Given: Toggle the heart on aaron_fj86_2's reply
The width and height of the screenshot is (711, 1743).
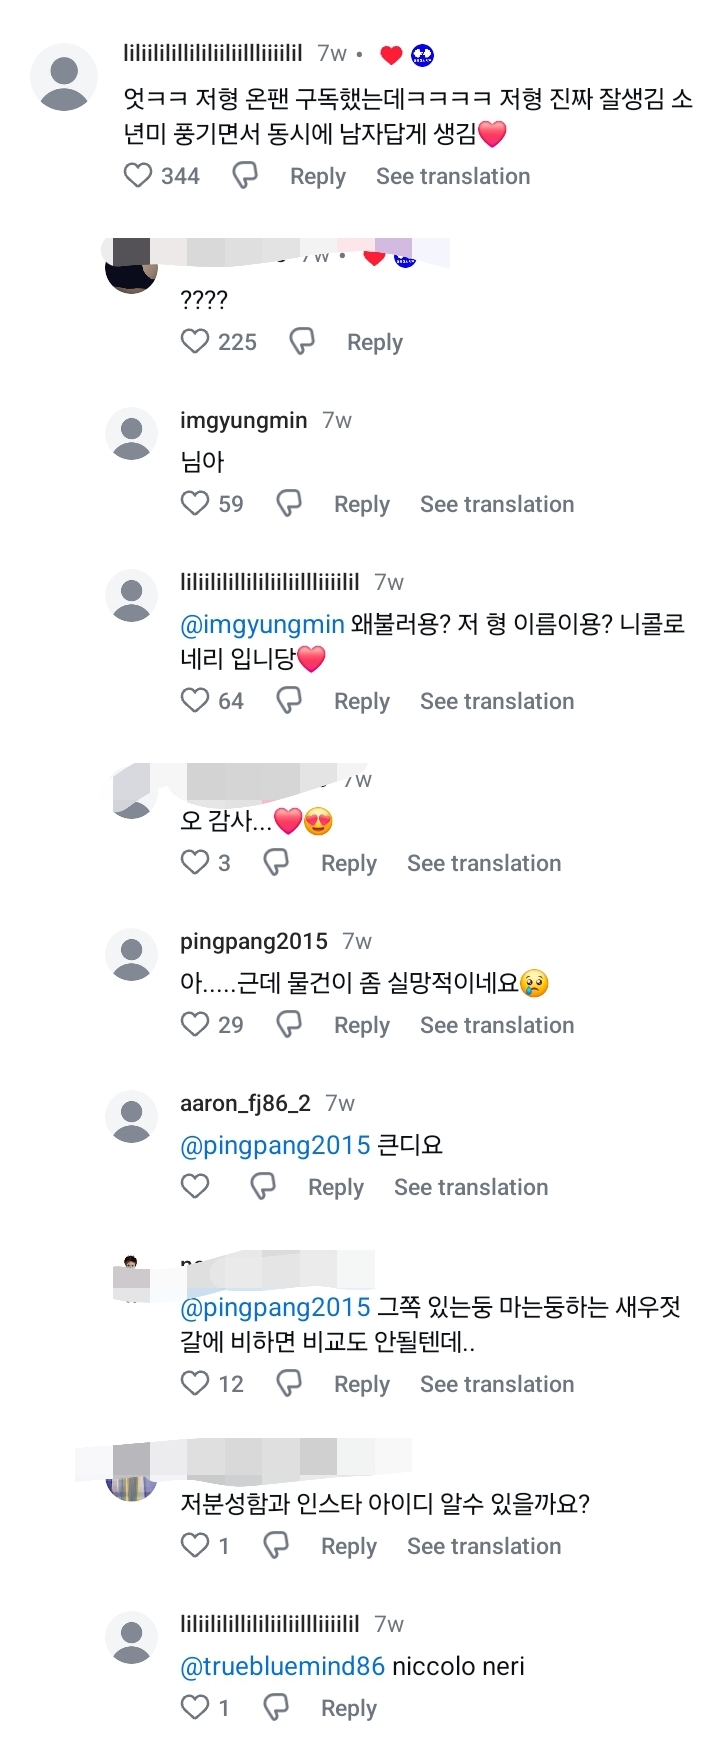Looking at the screenshot, I should pyautogui.click(x=195, y=1186).
